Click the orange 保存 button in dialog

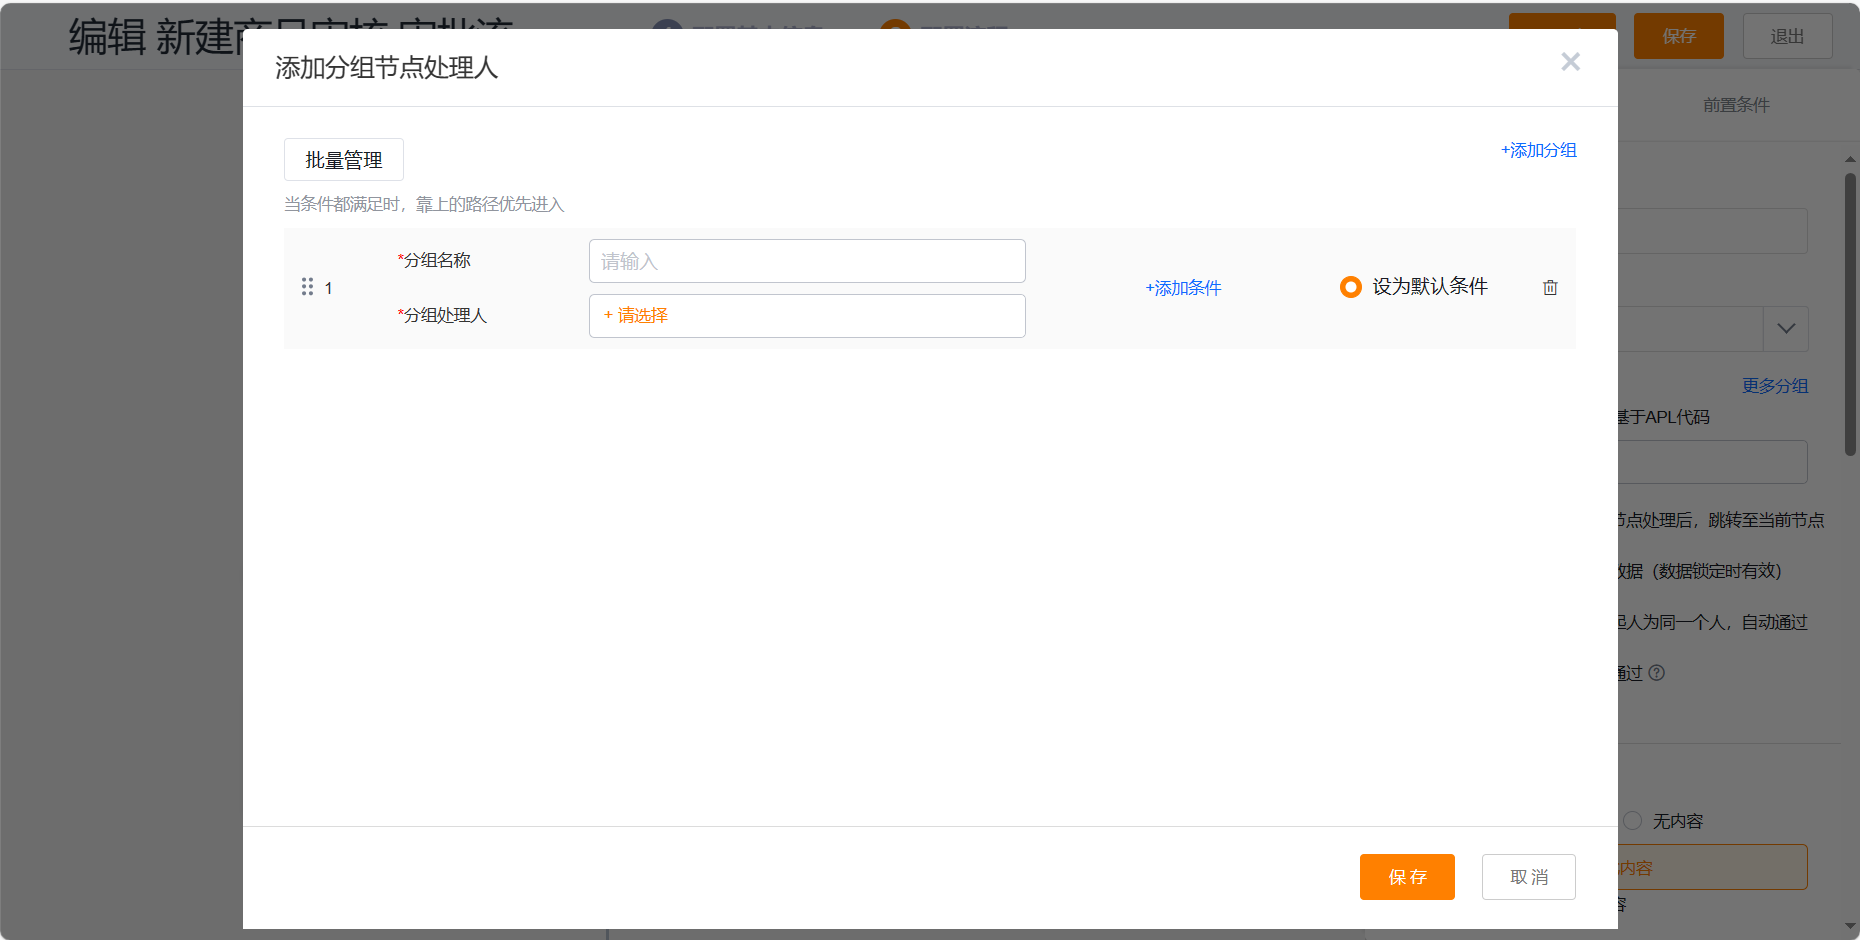[1407, 877]
